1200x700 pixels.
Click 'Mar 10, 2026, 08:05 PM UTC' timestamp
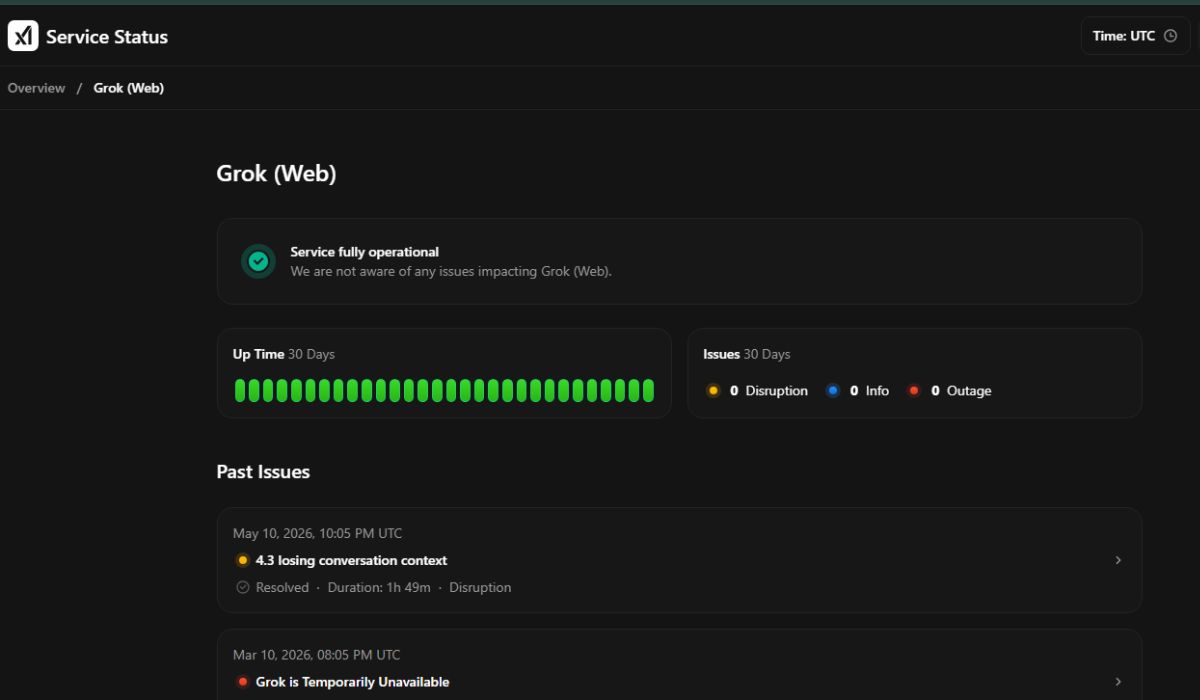click(317, 655)
